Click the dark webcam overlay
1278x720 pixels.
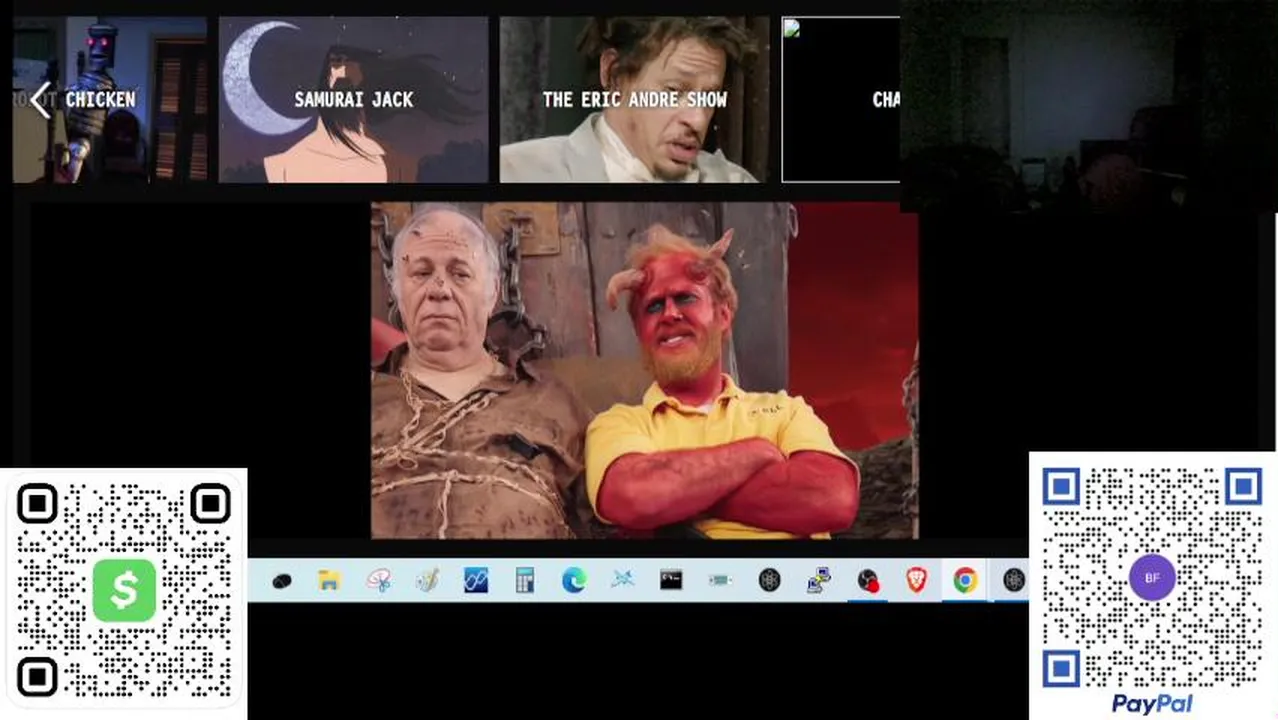click(1088, 105)
